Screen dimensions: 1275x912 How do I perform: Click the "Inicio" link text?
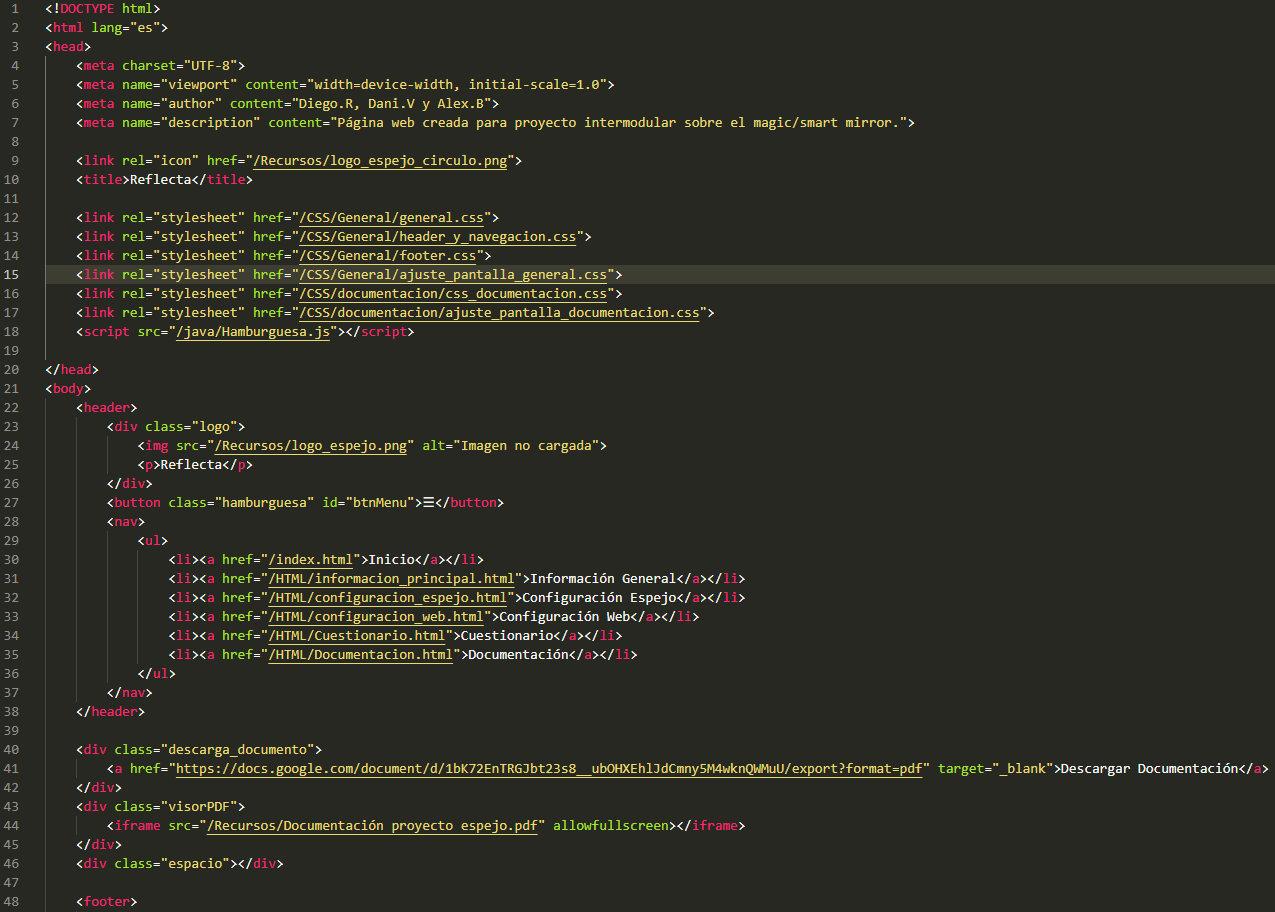pyautogui.click(x=392, y=559)
